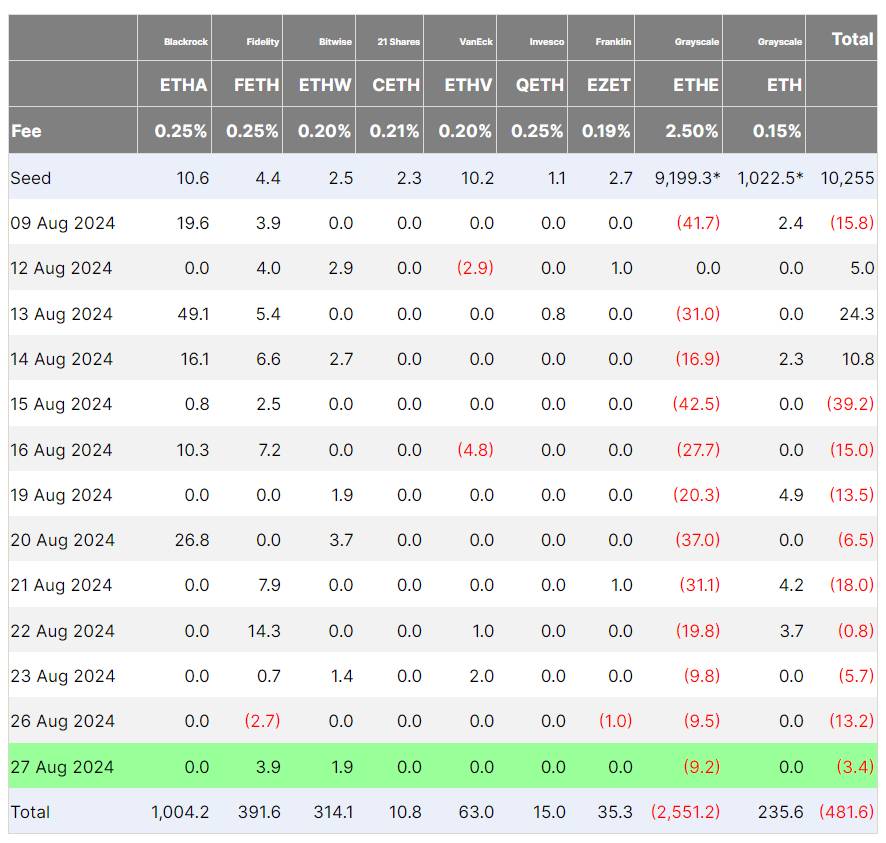This screenshot has width=886, height=843.
Task: Select the EZET ticker header
Action: tap(609, 85)
